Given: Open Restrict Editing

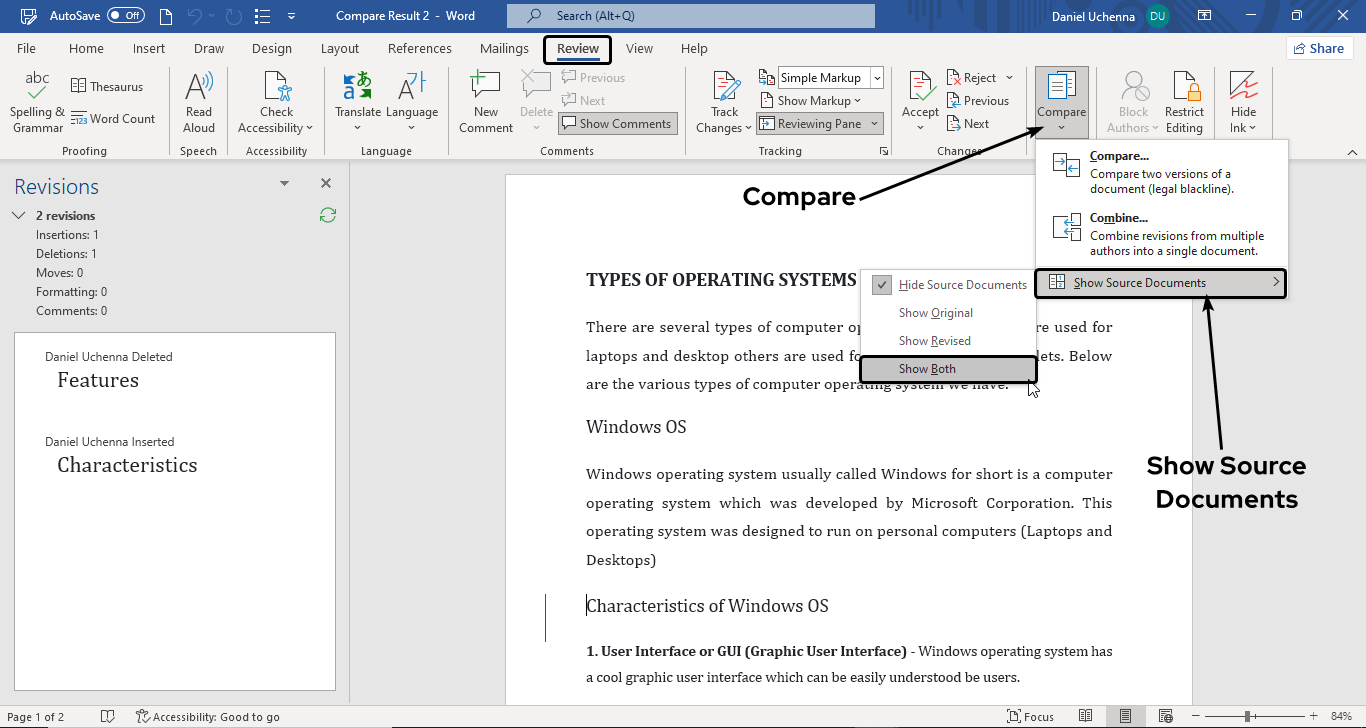Looking at the screenshot, I should (1184, 100).
